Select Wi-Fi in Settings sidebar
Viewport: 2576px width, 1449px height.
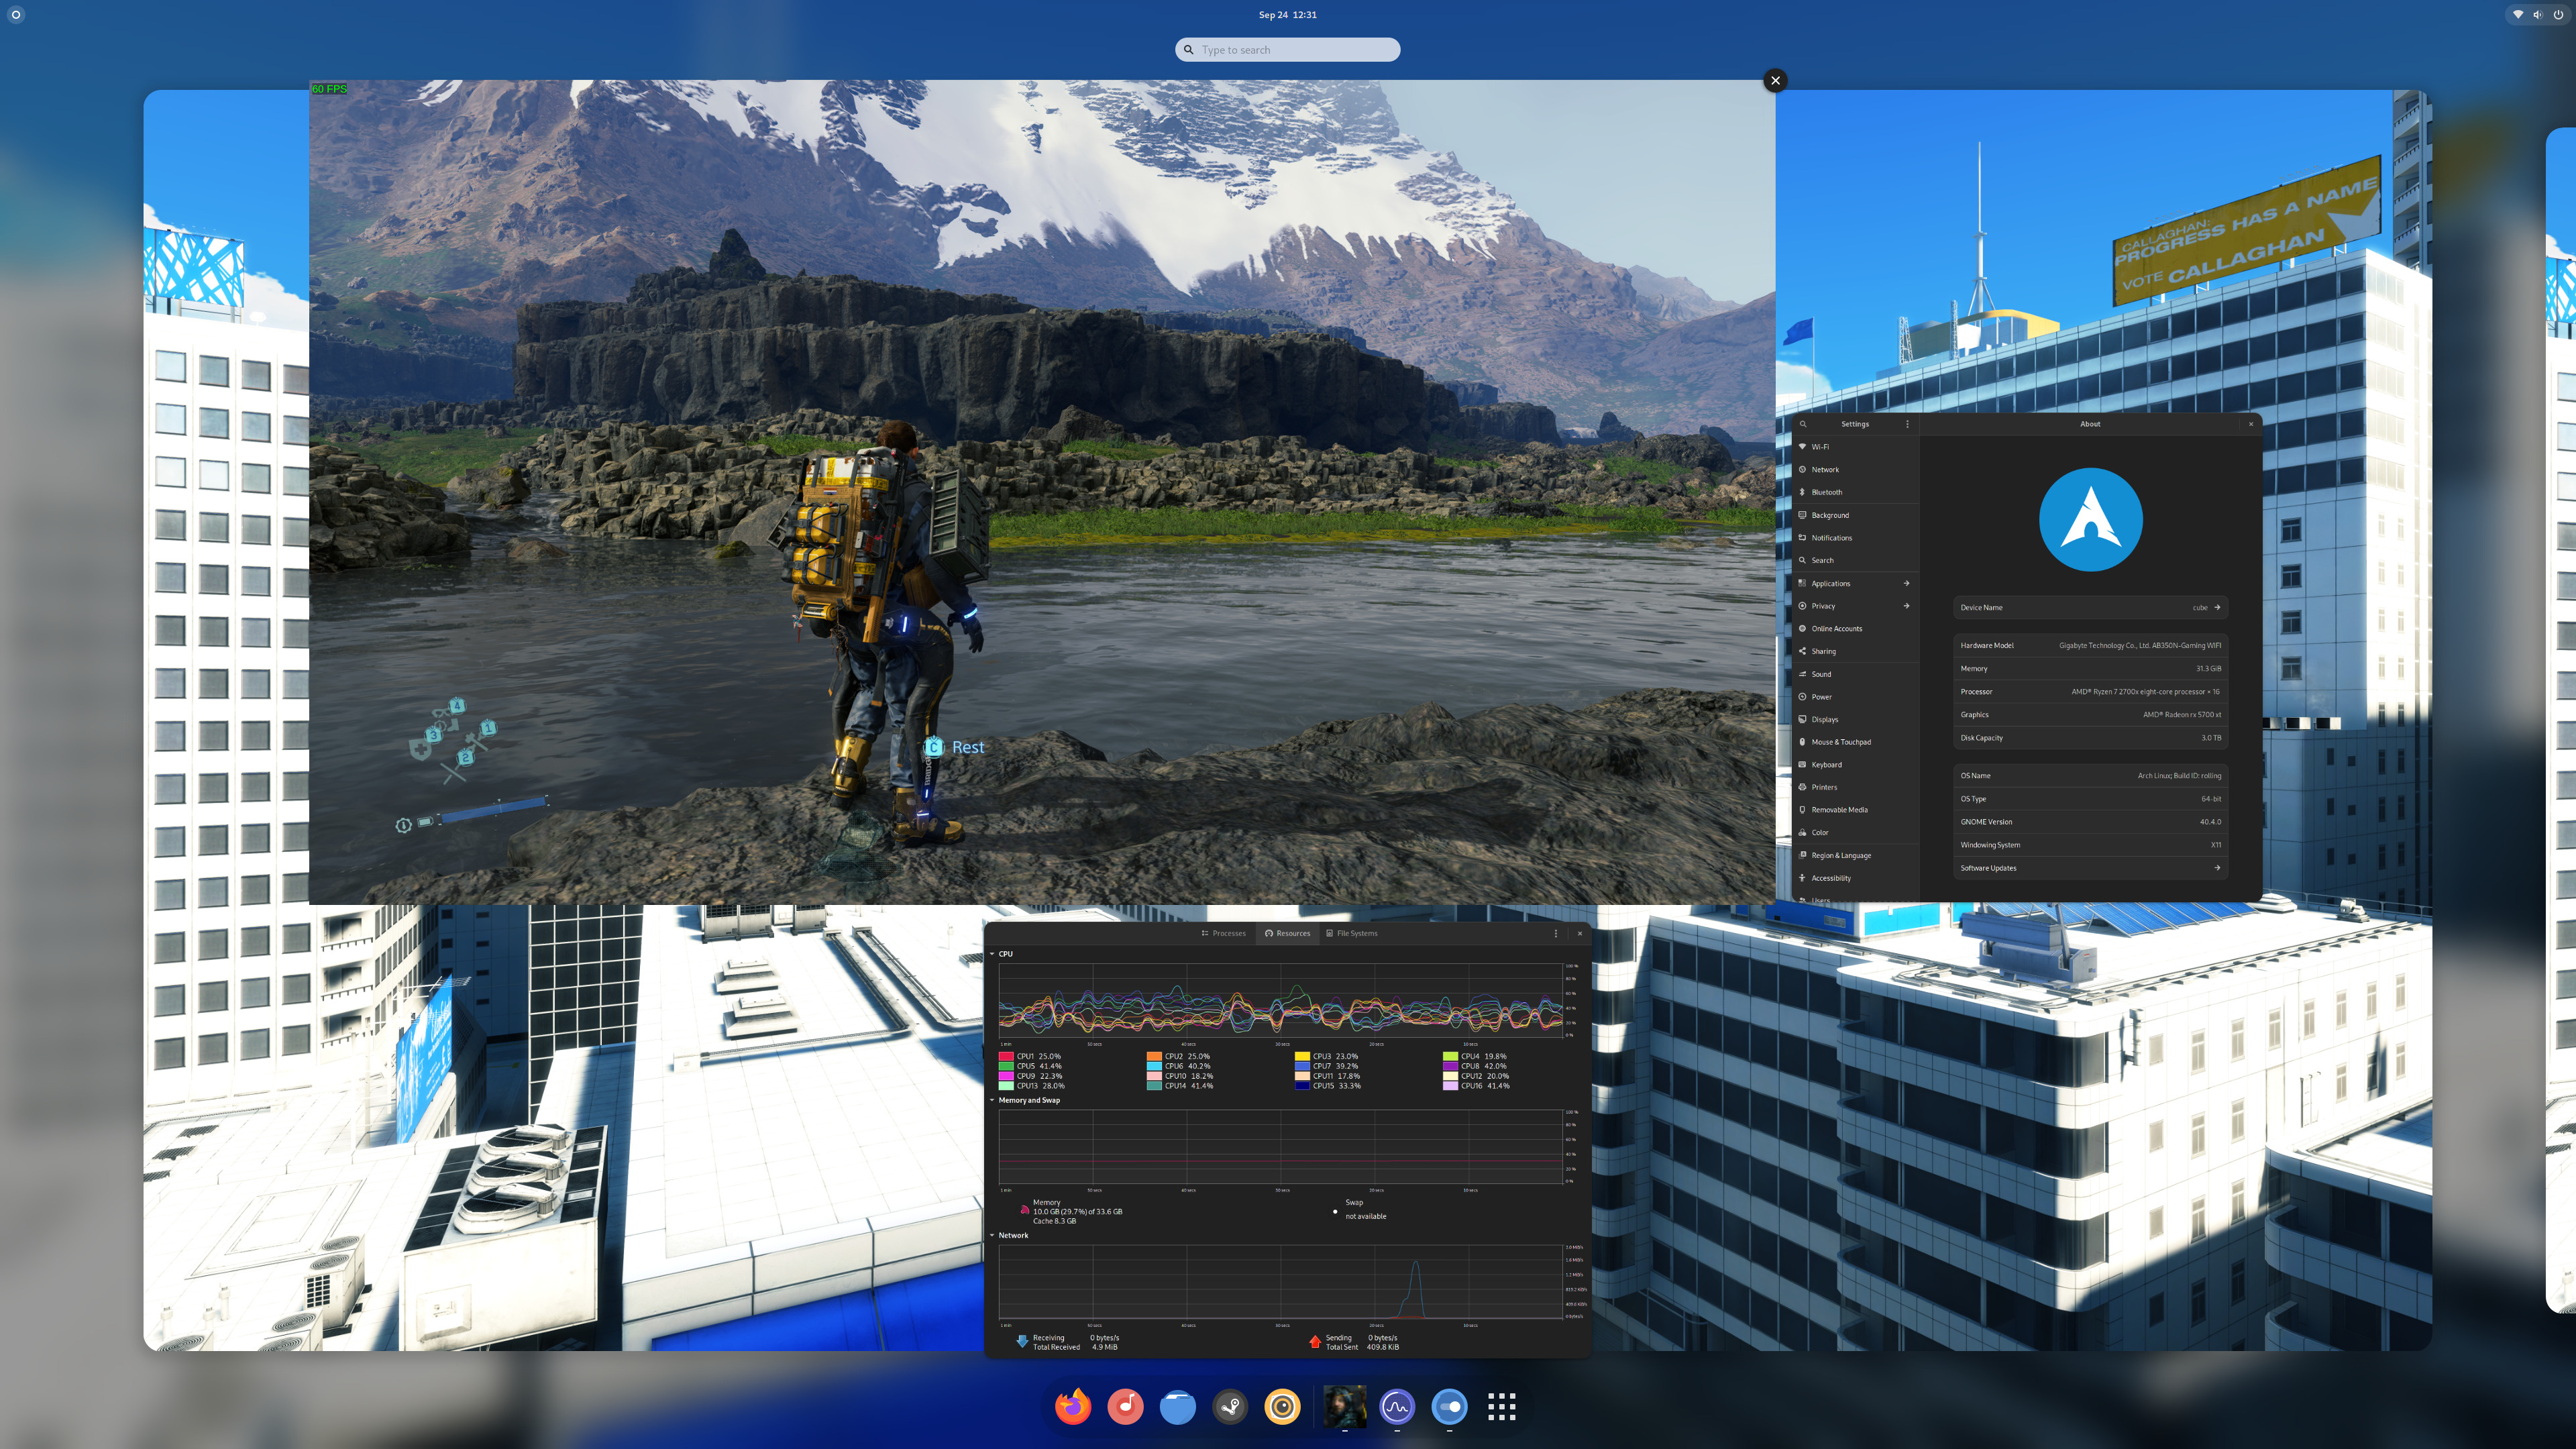pyautogui.click(x=1855, y=447)
